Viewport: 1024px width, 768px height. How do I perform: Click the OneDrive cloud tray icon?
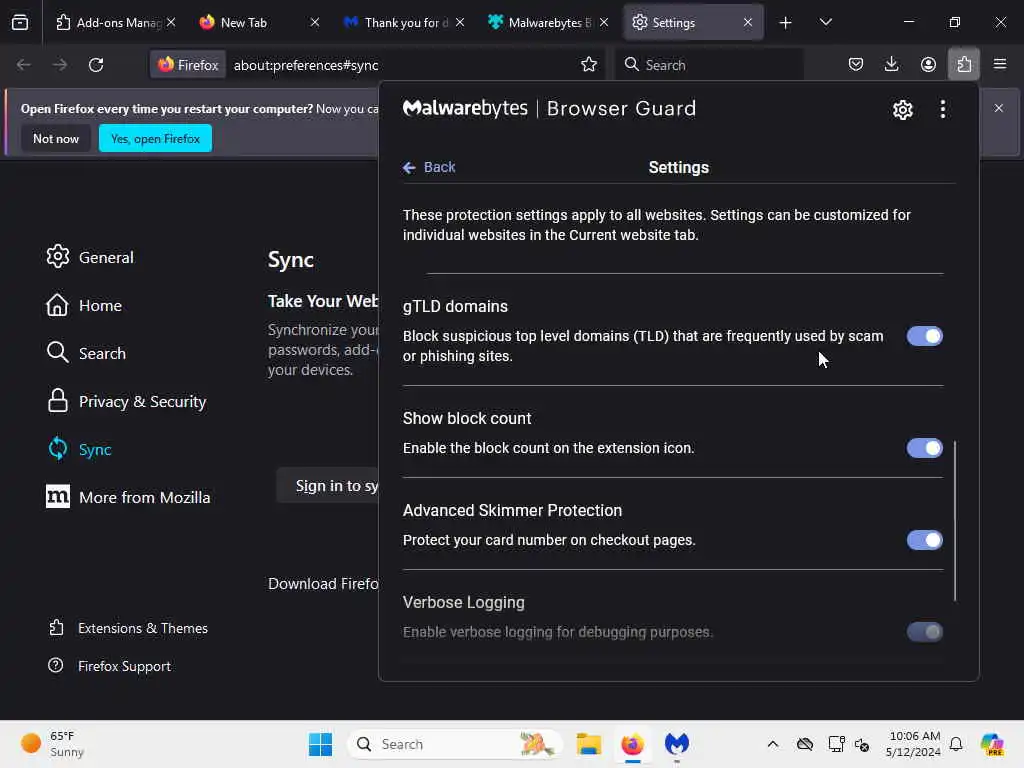pos(805,744)
